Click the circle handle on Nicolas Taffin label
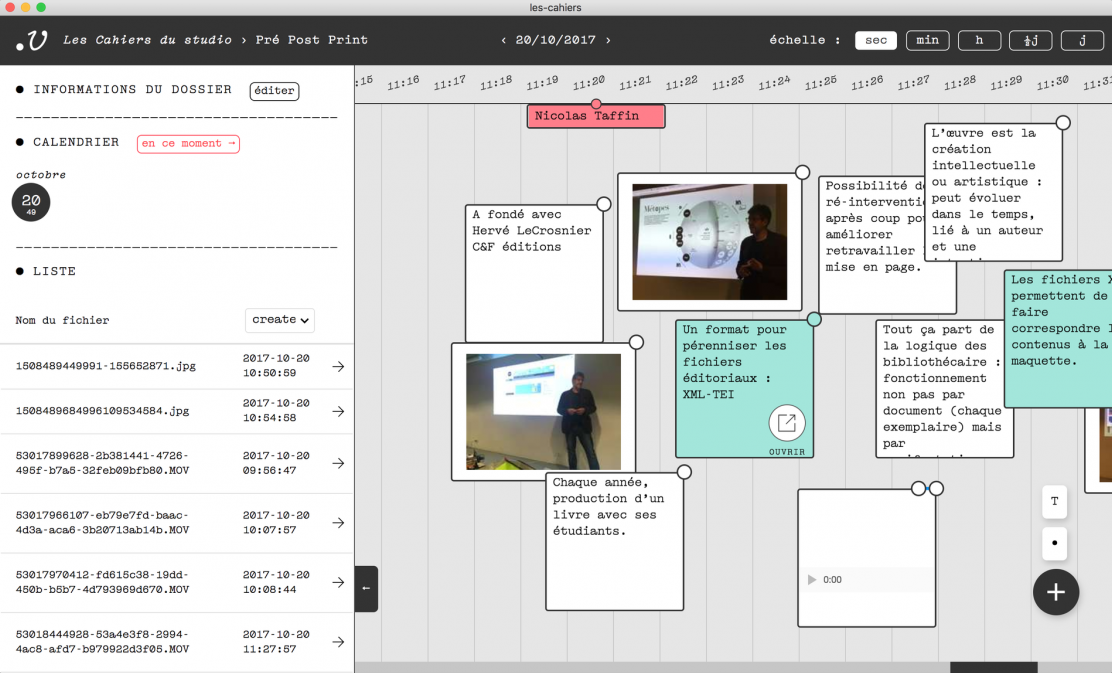Screen dimensions: 1112x673 pos(596,104)
